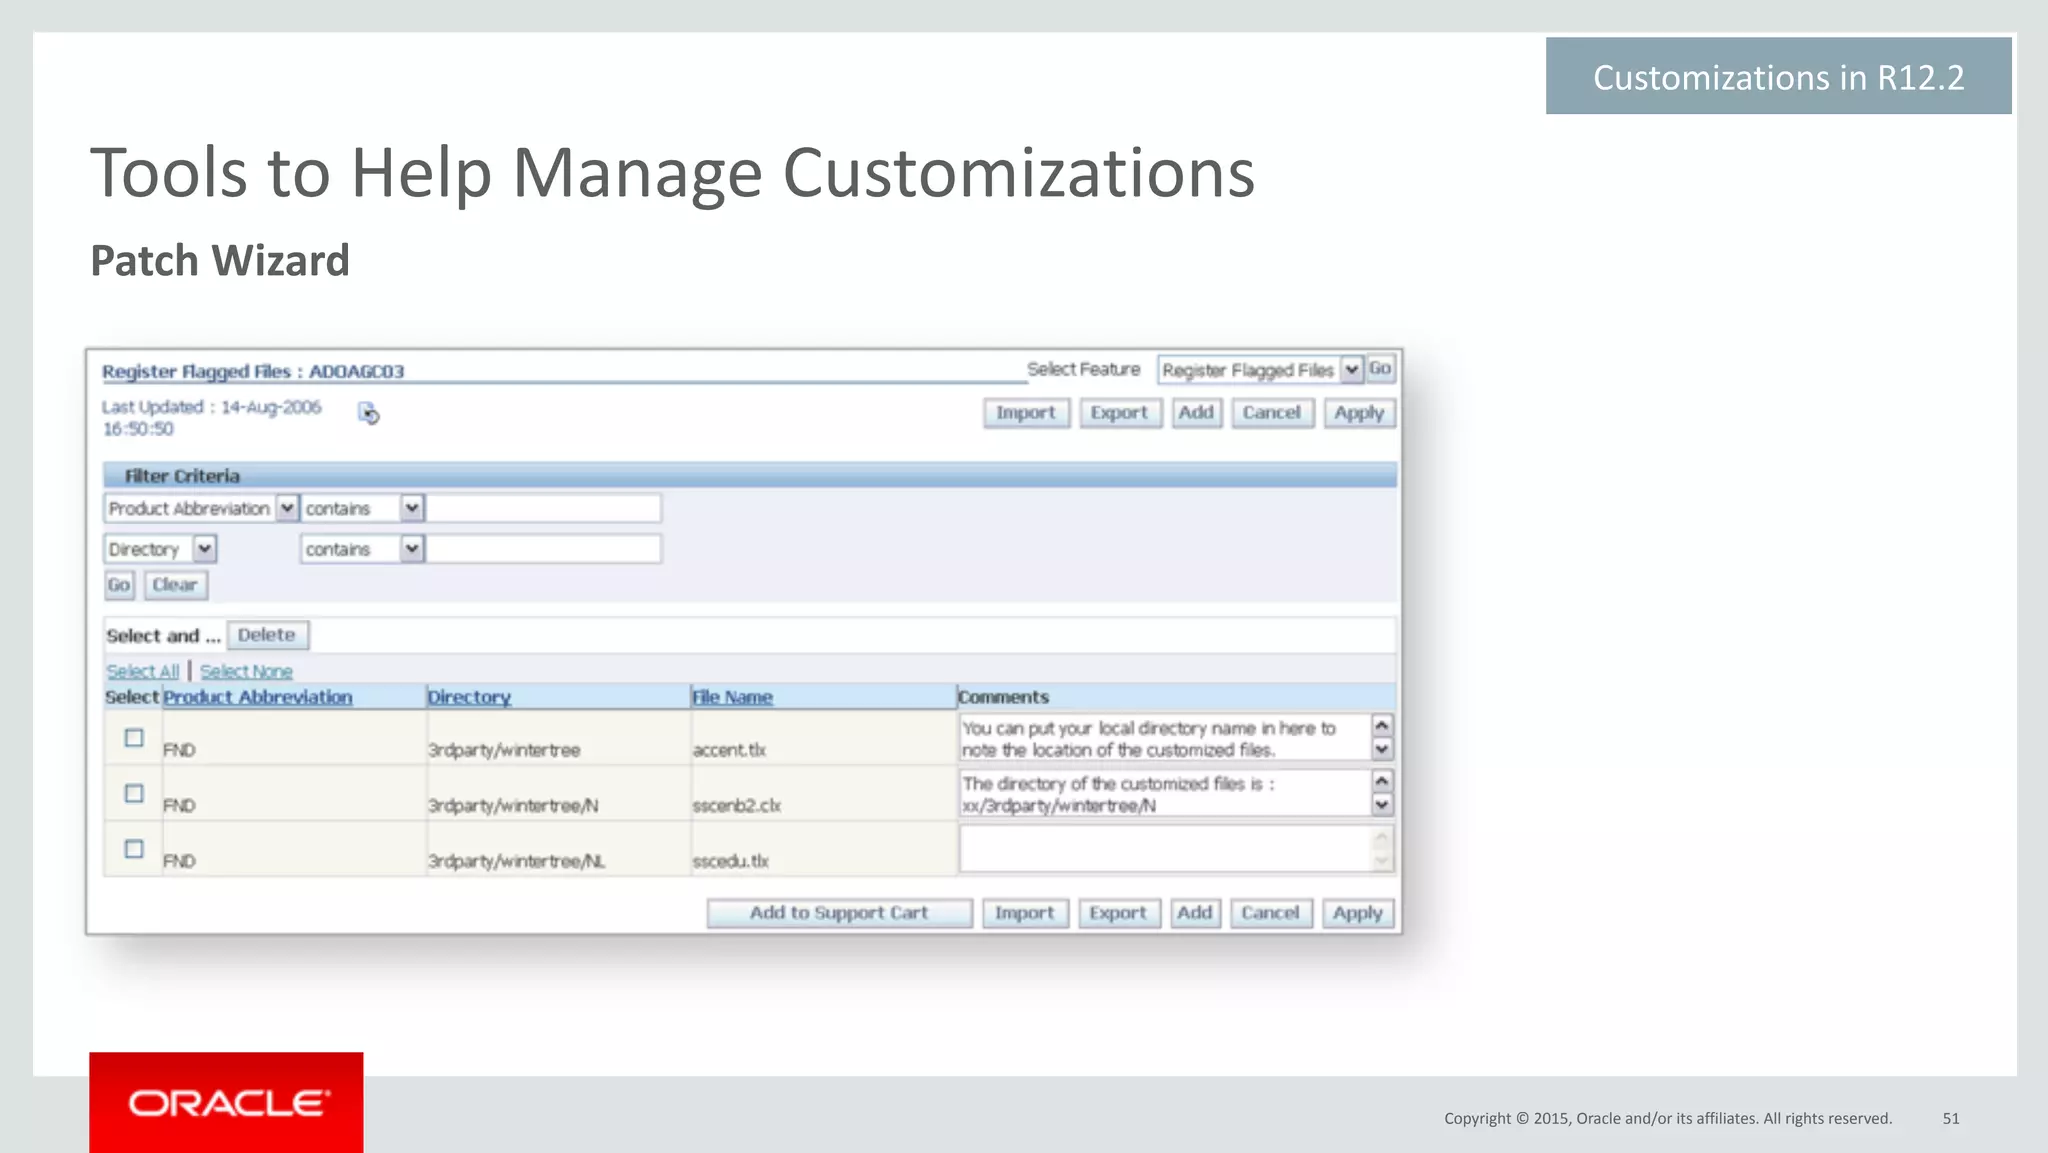
Task: Sort by File Name column header
Action: pos(732,697)
